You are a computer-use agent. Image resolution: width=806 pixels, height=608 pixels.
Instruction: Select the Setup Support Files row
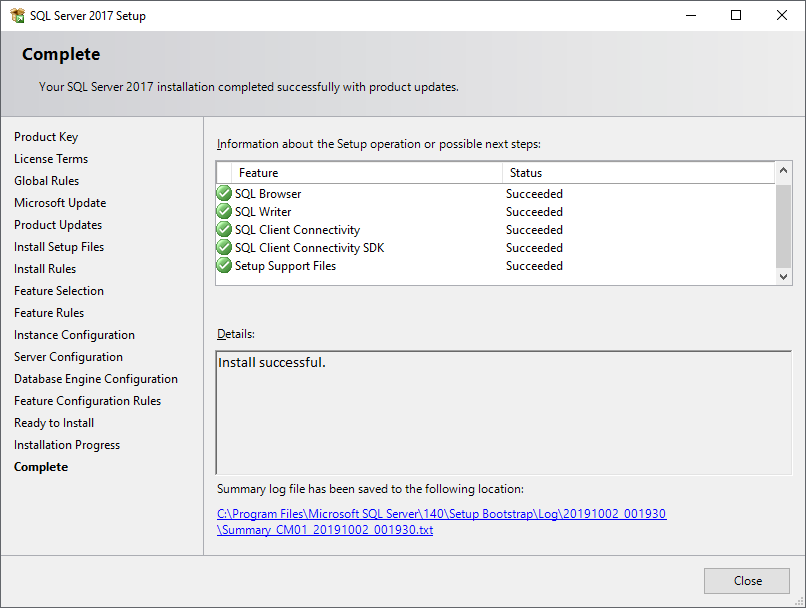[x=285, y=266]
